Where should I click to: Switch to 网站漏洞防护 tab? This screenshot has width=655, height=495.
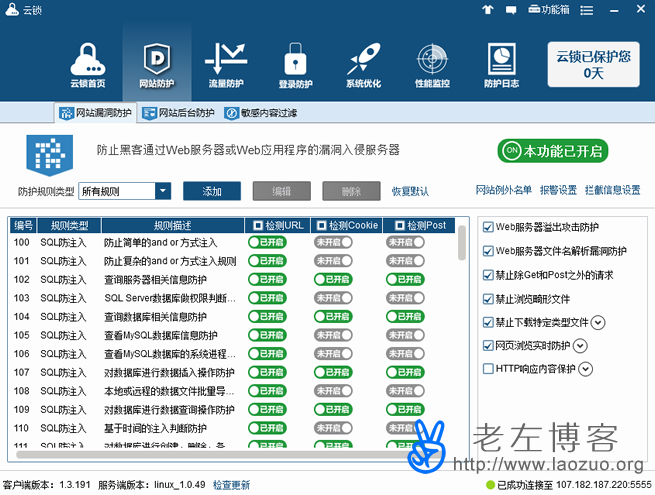[x=96, y=113]
